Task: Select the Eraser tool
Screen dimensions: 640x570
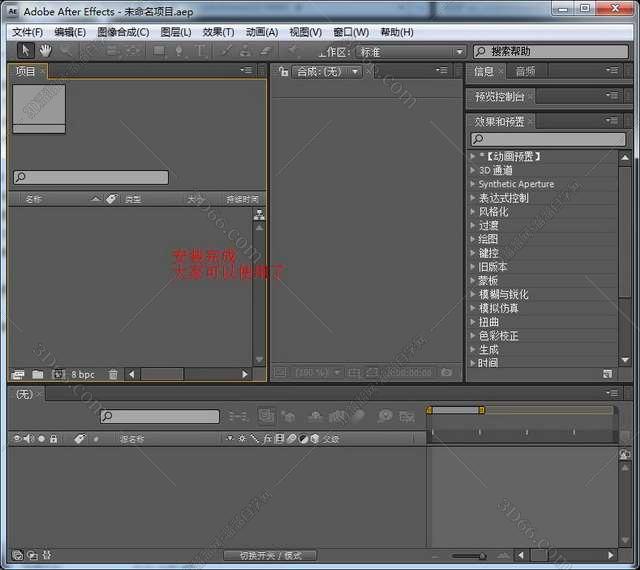Action: pos(265,51)
